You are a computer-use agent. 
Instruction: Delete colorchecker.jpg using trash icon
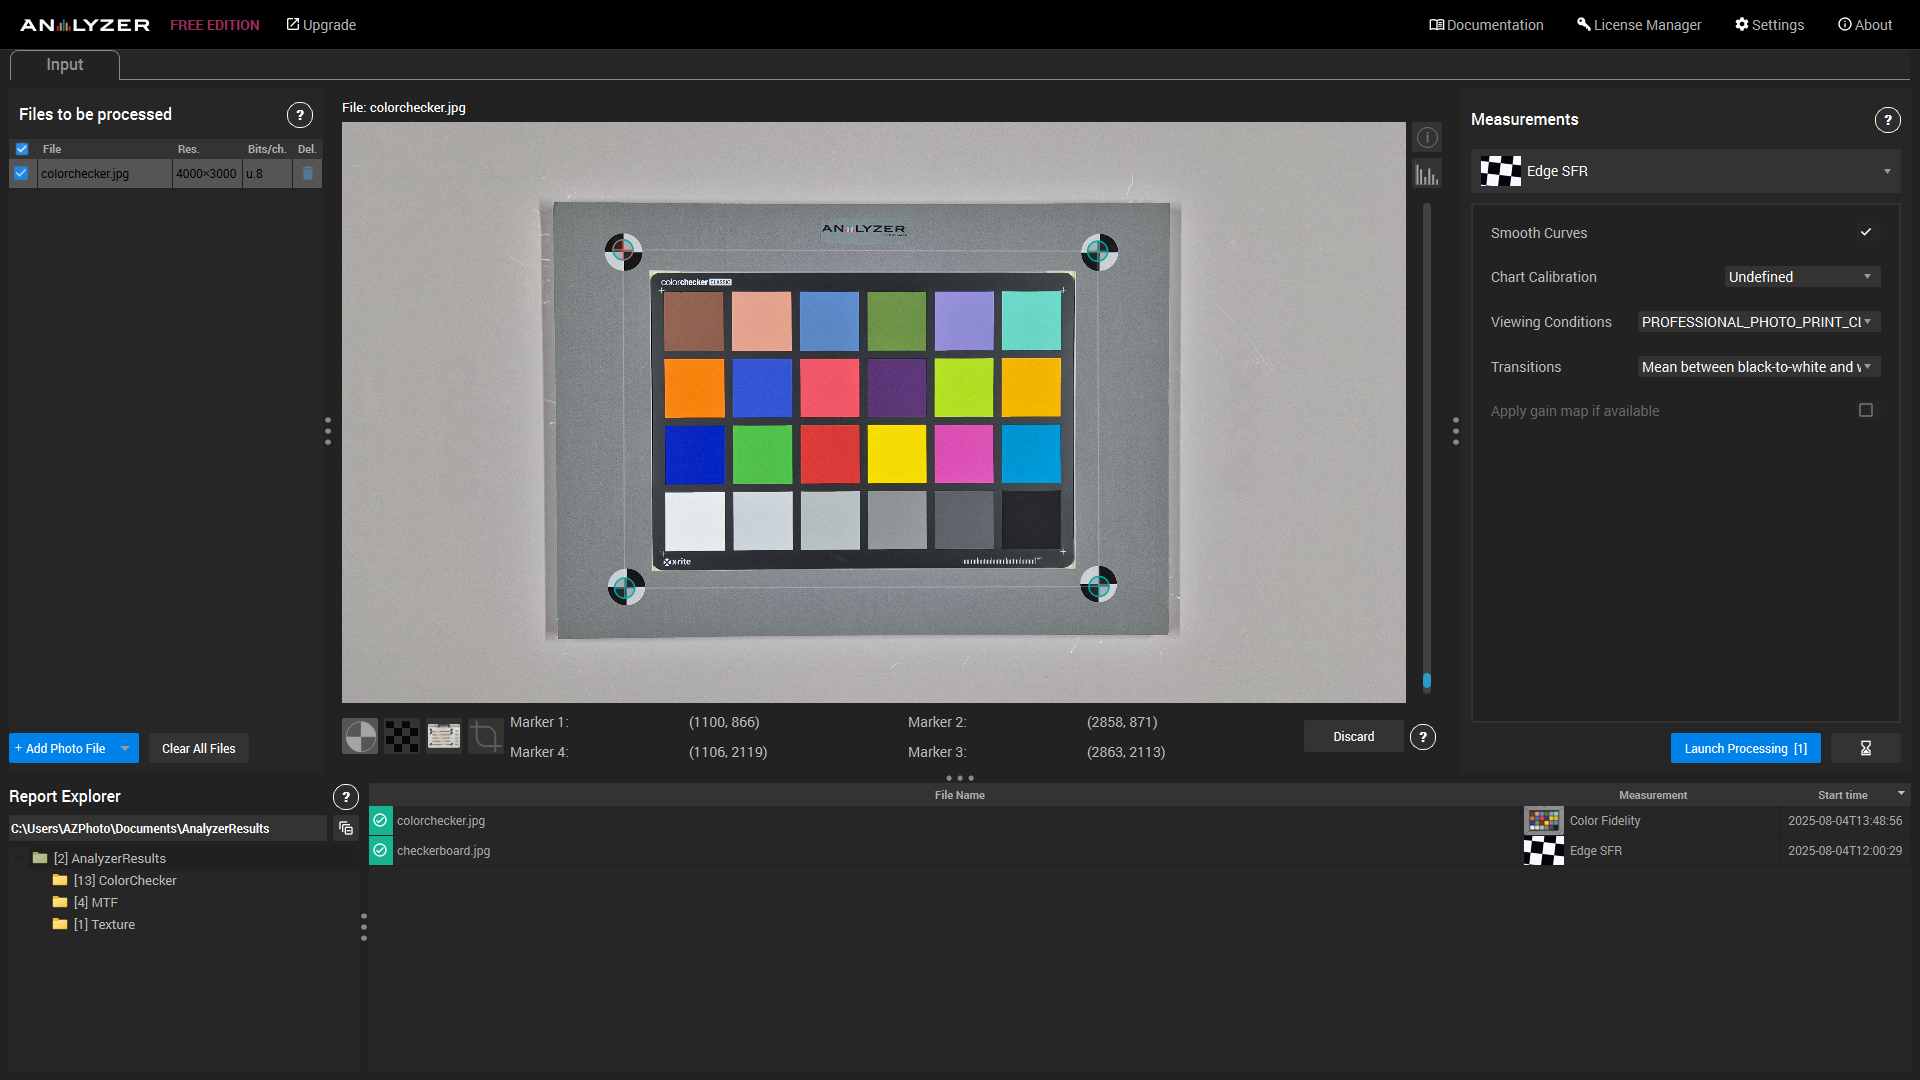tap(308, 174)
